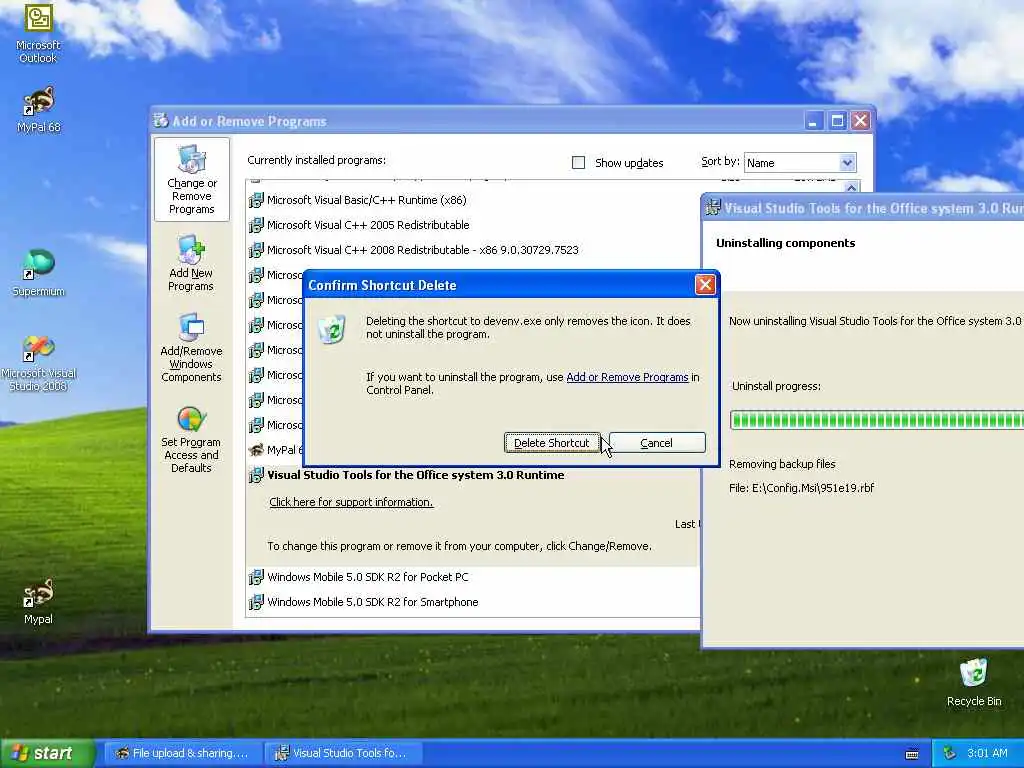Select the MyPal 68 desktop icon
The height and width of the screenshot is (768, 1024).
pos(38,109)
